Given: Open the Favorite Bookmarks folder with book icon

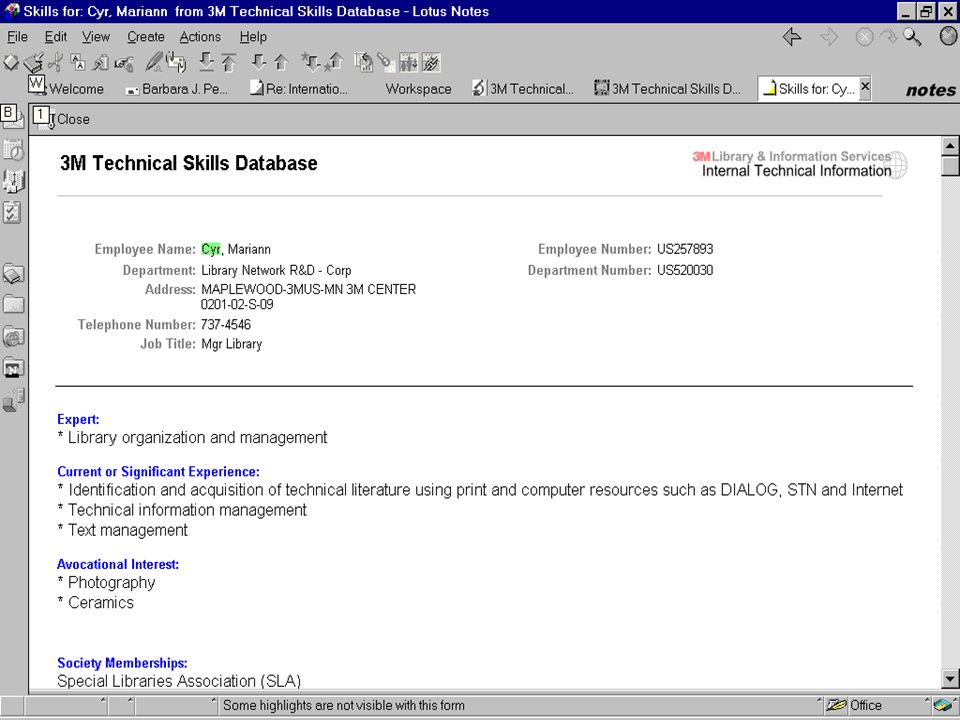Looking at the screenshot, I should (13, 274).
